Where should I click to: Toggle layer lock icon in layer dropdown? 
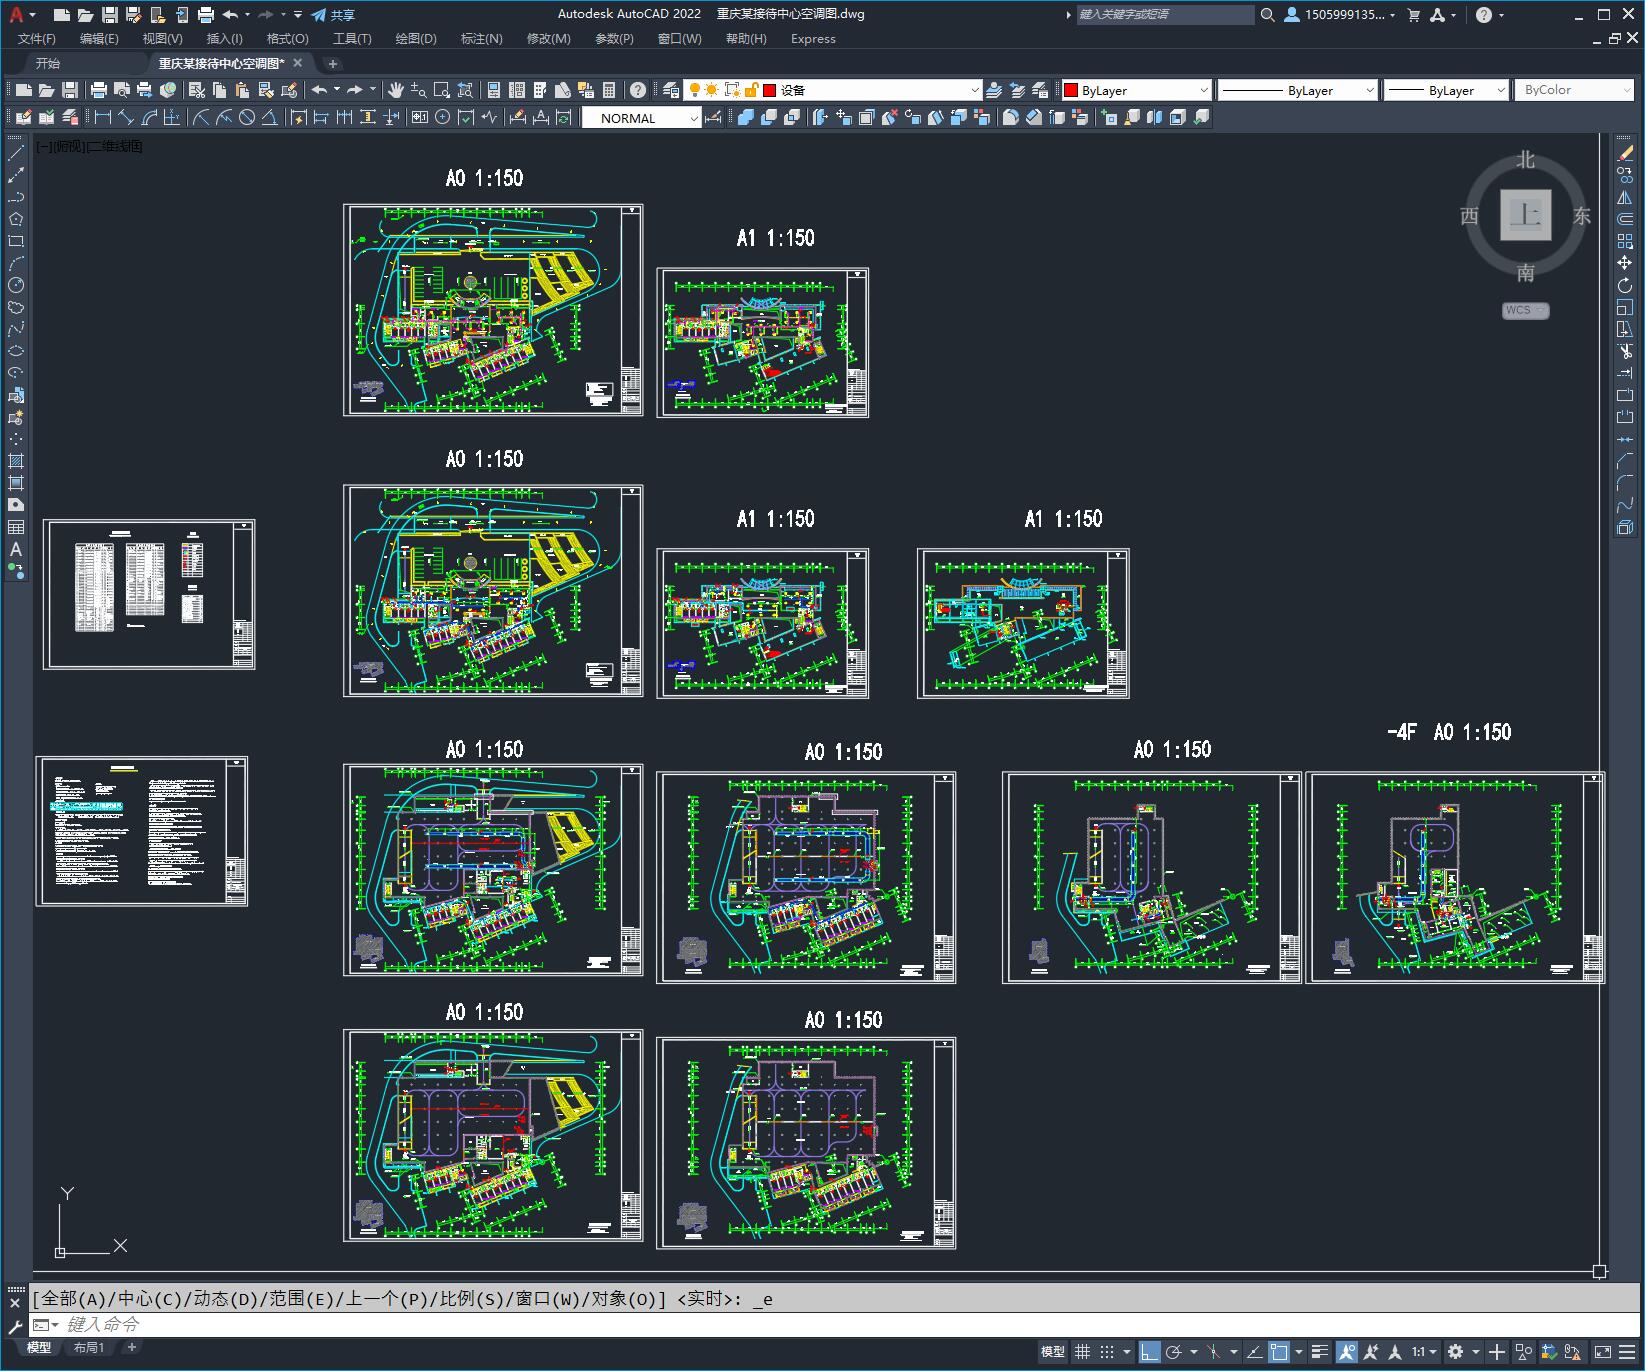tap(751, 90)
